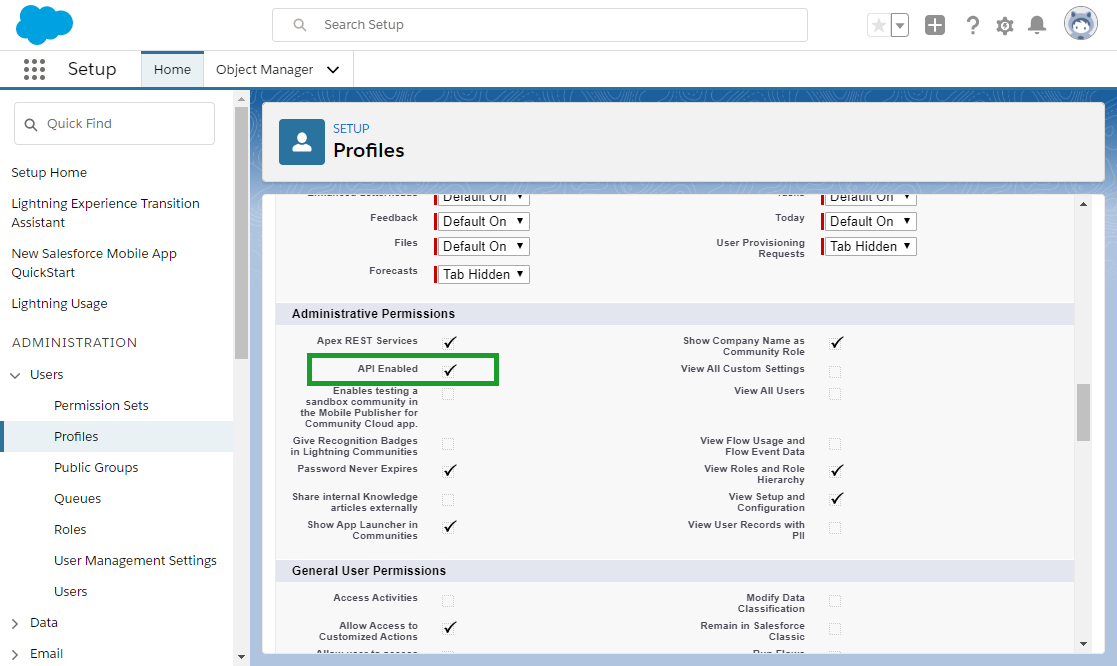
Task: Open the Setup Home link
Action: coord(49,172)
